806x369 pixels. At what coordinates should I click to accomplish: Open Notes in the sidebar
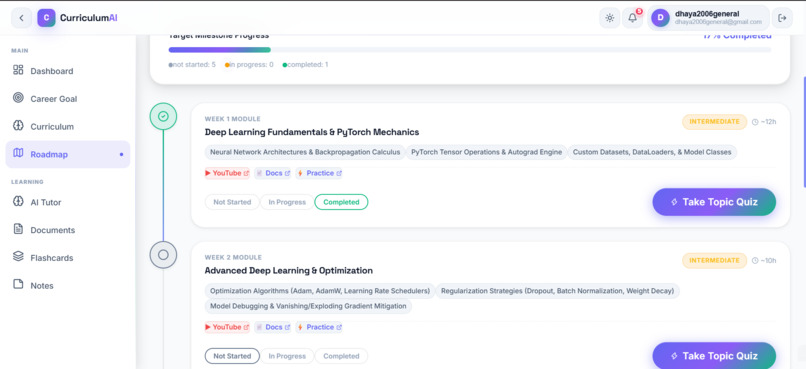[67, 286]
